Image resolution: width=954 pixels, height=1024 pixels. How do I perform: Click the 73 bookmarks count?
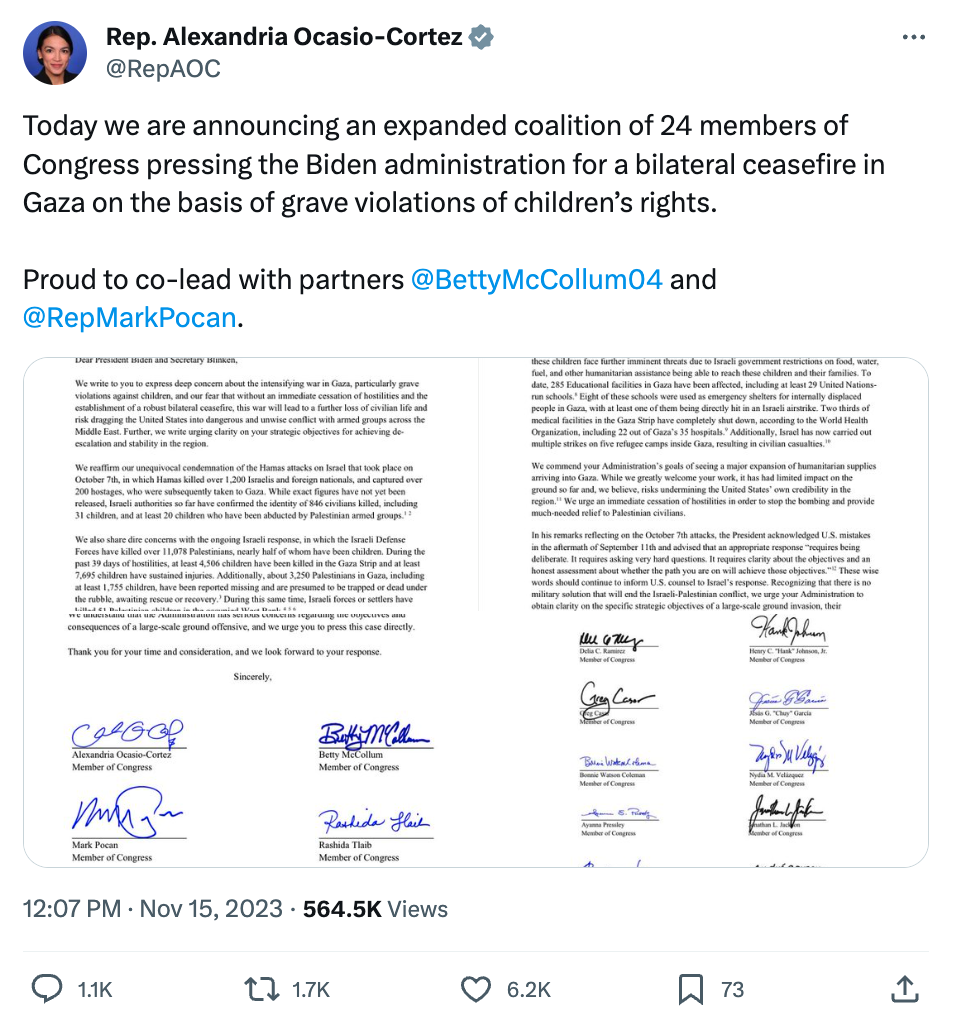(x=732, y=989)
